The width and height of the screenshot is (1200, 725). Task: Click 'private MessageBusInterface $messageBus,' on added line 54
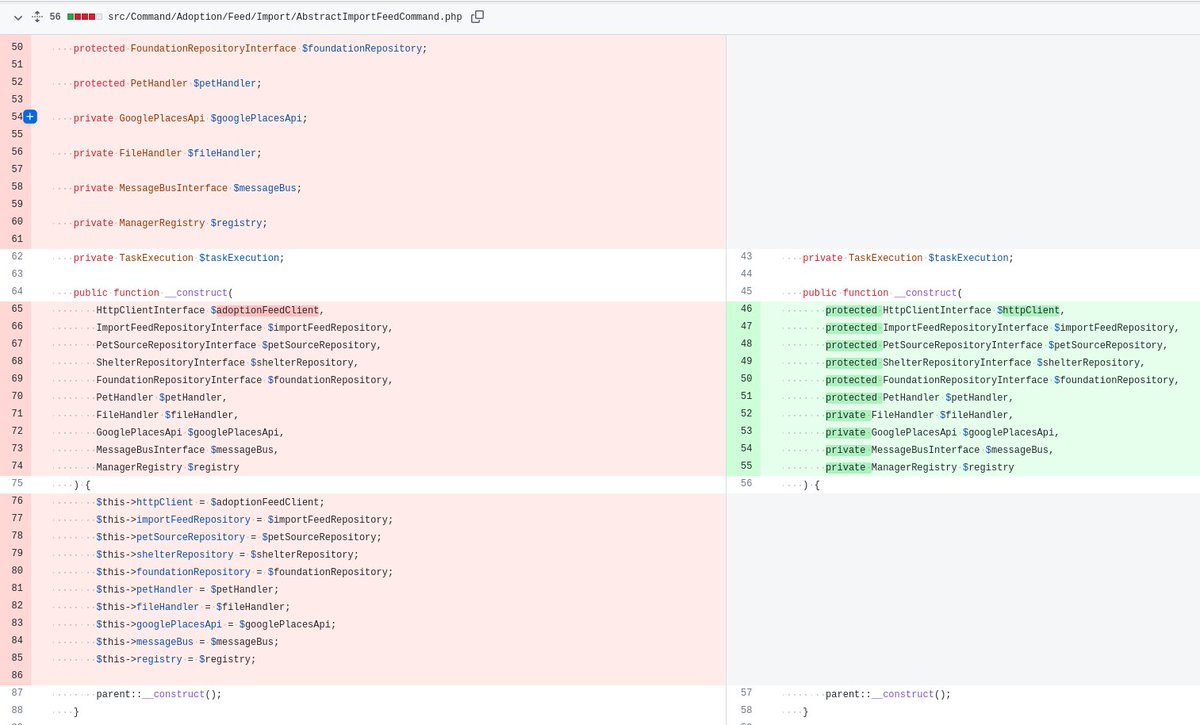[x=939, y=450]
